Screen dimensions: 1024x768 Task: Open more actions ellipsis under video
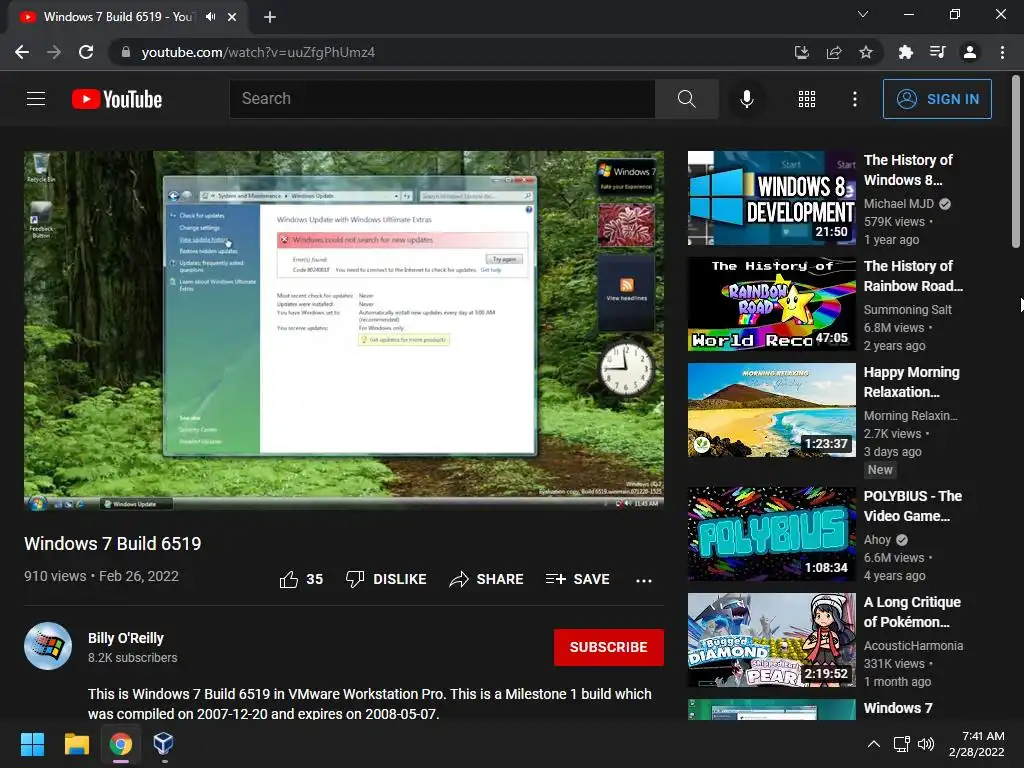(x=644, y=580)
